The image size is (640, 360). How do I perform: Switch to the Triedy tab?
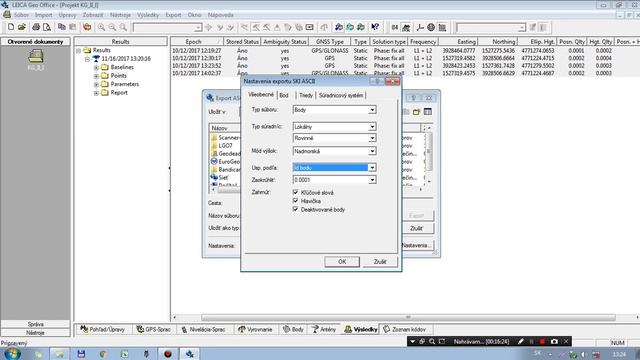[x=306, y=95]
